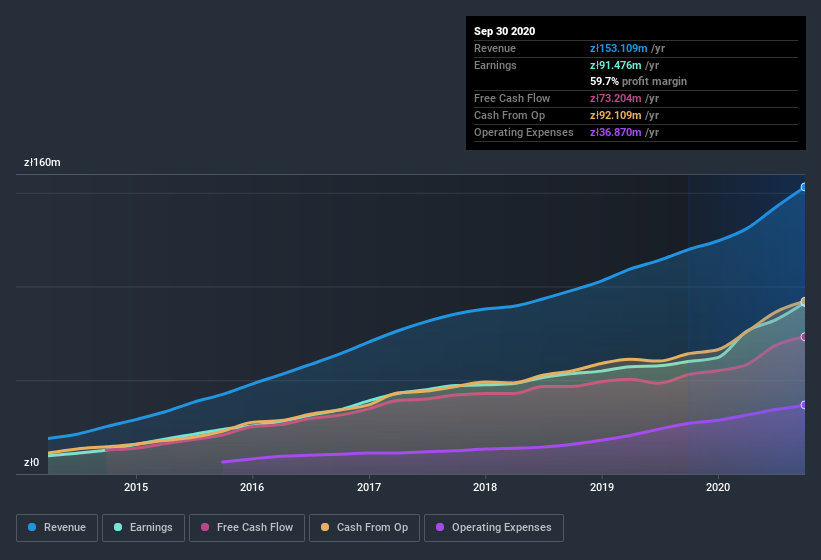Click the 59.7% profit margin text
Screen dimensions: 821x560
638,81
